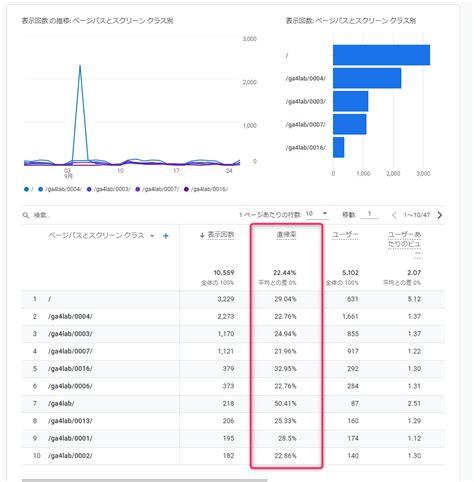
Task: Click the users value 917
Action: tap(353, 351)
